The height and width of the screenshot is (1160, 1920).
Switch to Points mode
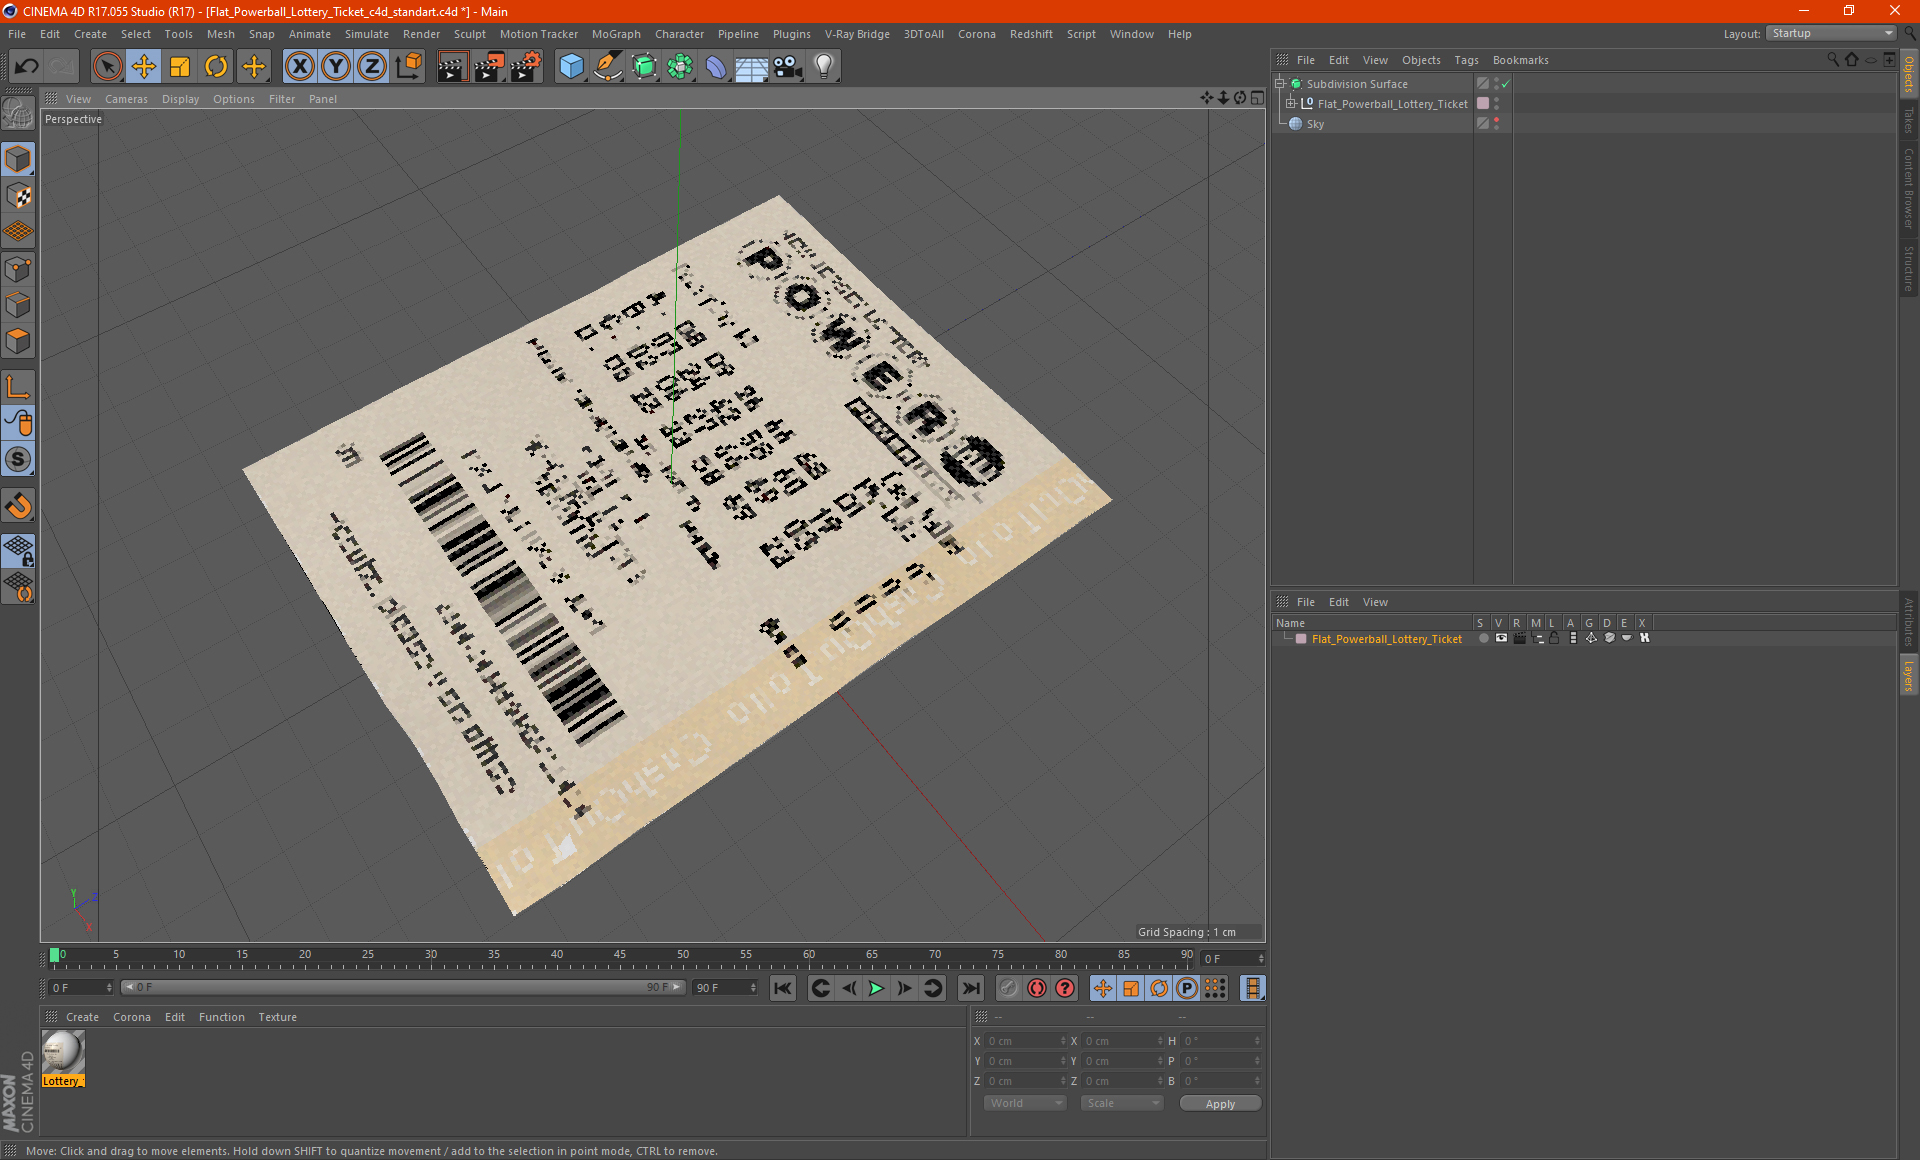pos(19,269)
